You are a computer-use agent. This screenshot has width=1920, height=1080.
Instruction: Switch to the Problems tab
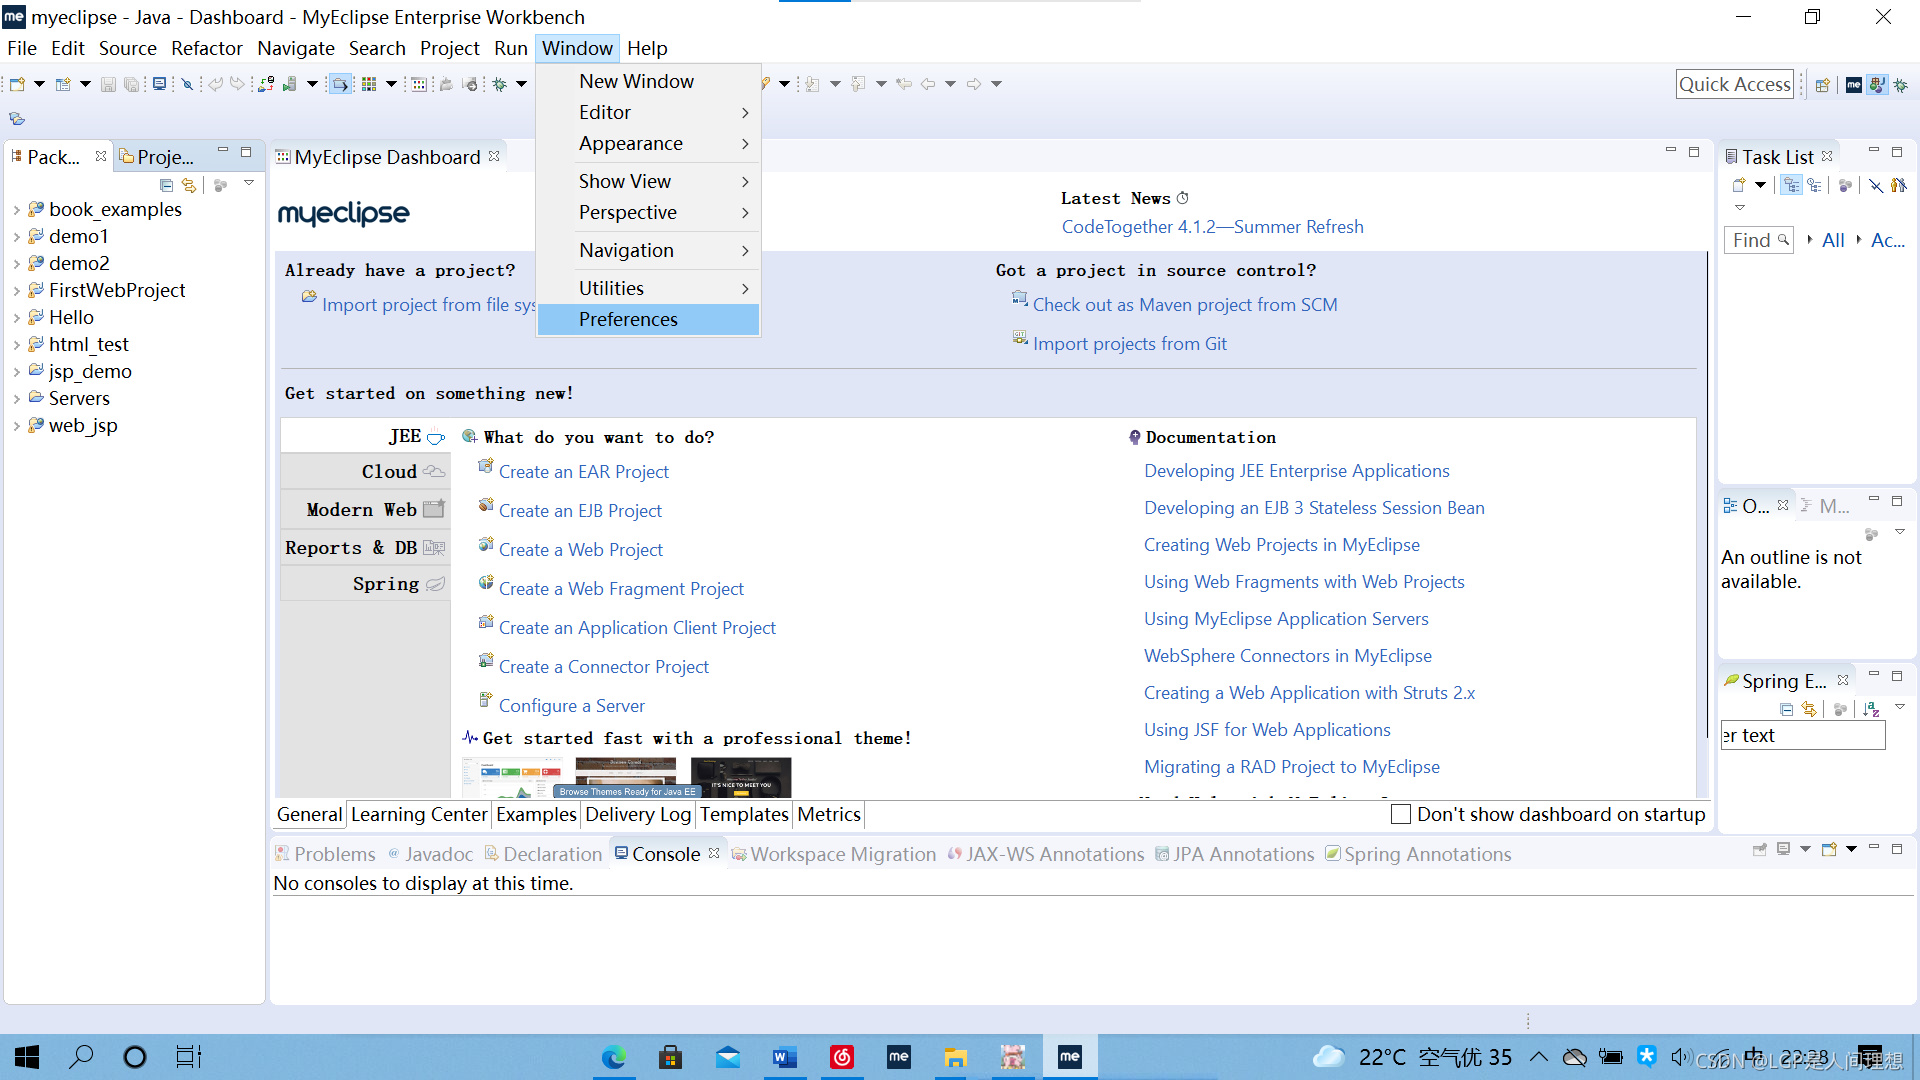325,854
